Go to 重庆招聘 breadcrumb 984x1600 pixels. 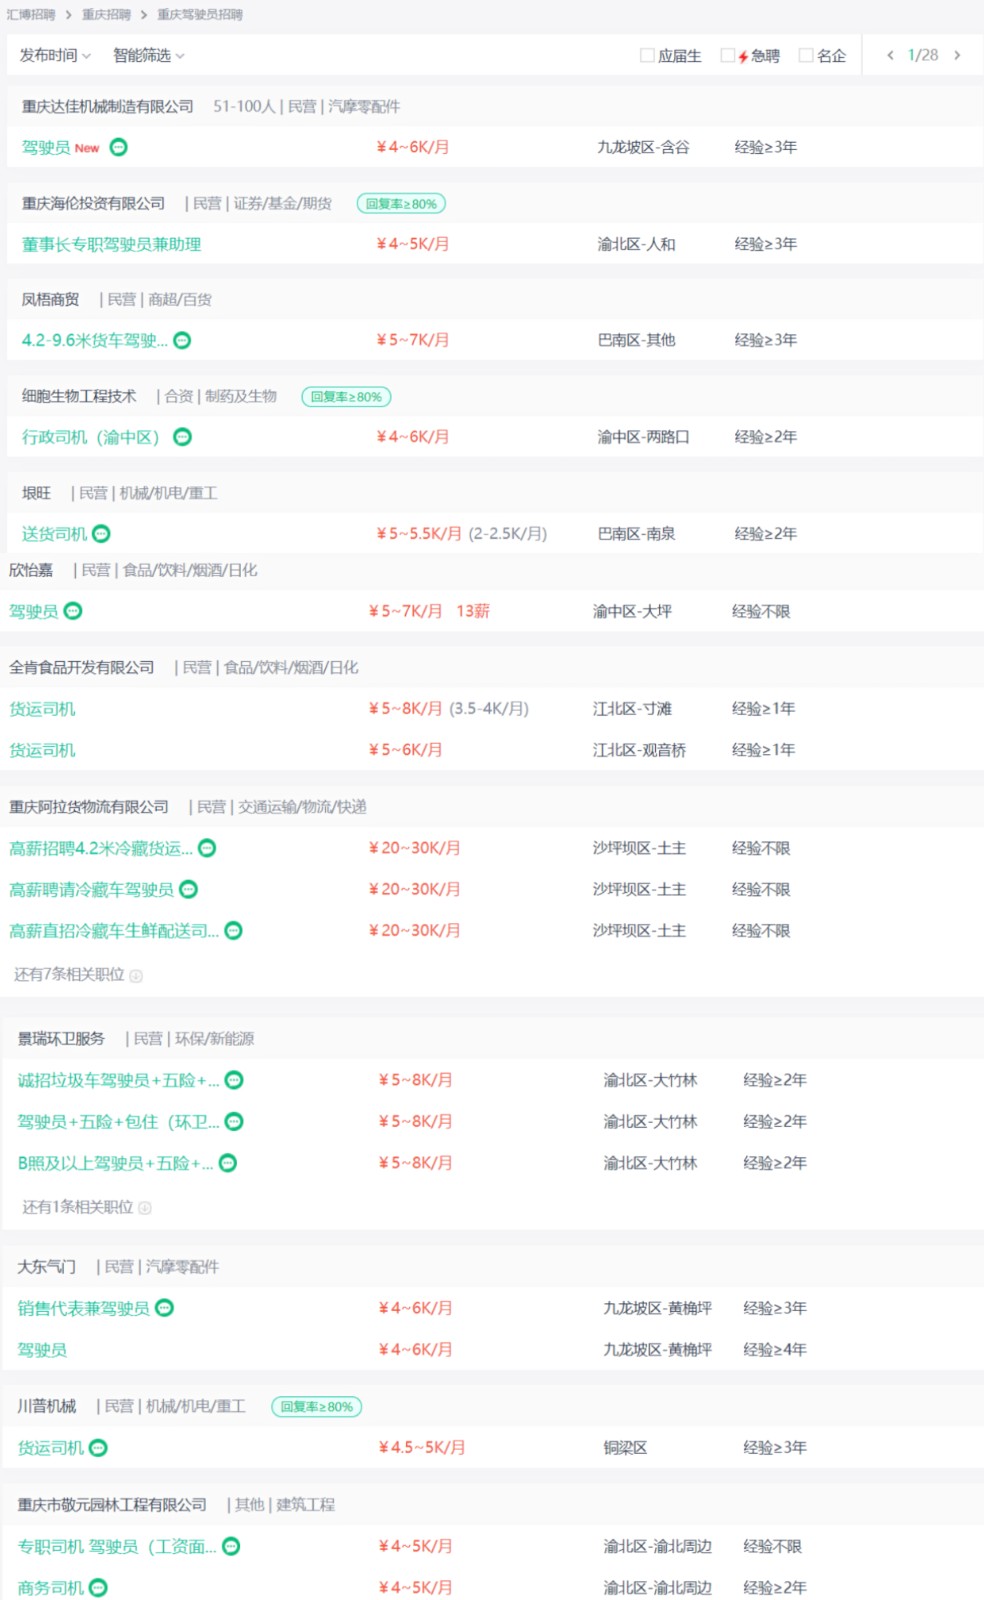106,14
